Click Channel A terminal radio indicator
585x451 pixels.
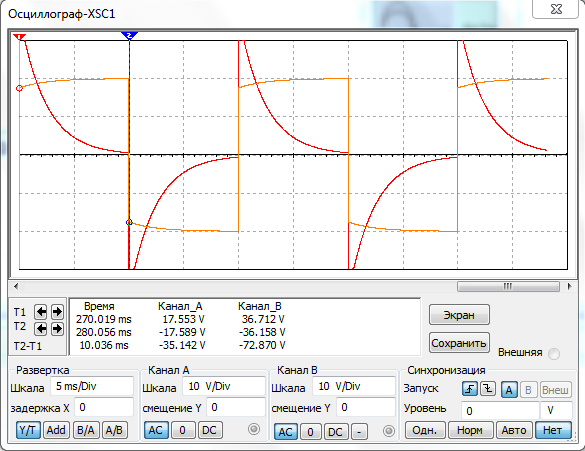coord(254,429)
